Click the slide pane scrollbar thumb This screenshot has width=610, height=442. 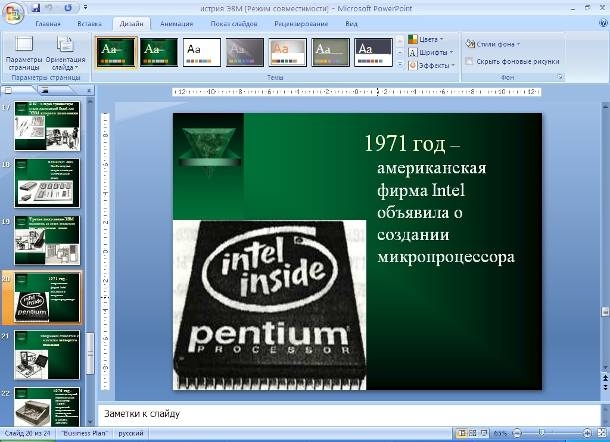90,353
